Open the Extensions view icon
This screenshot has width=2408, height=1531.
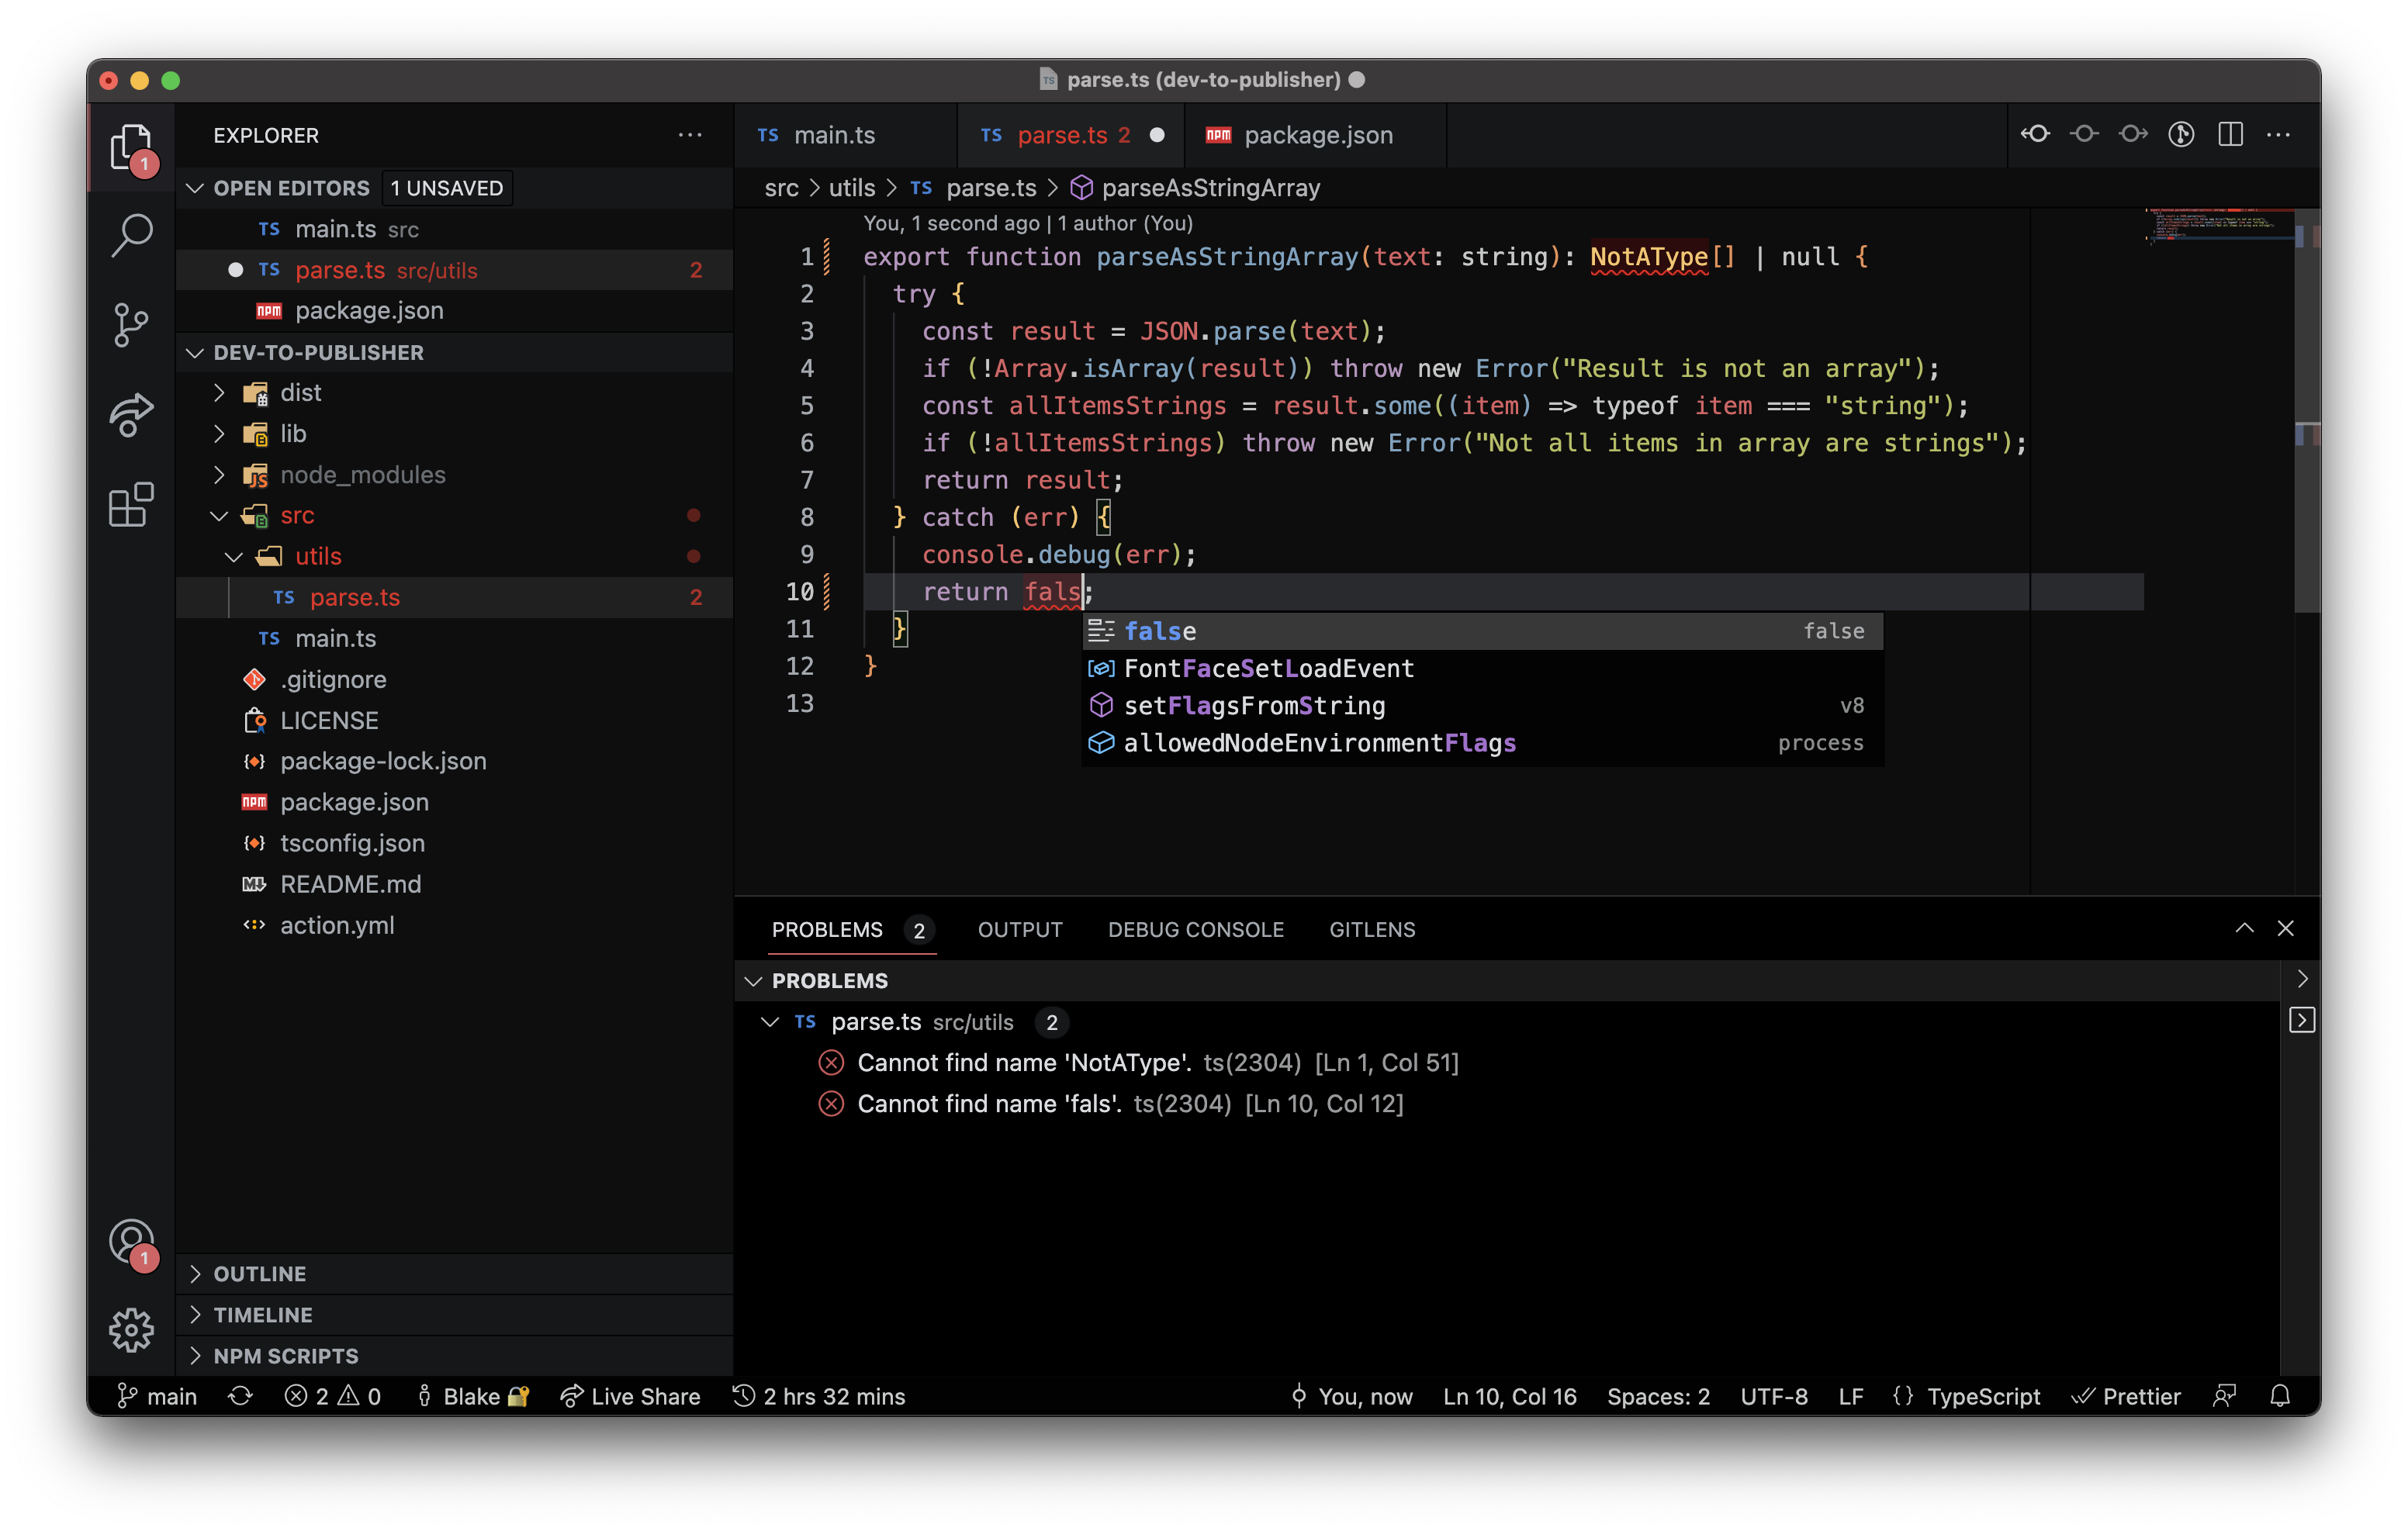tap(131, 505)
